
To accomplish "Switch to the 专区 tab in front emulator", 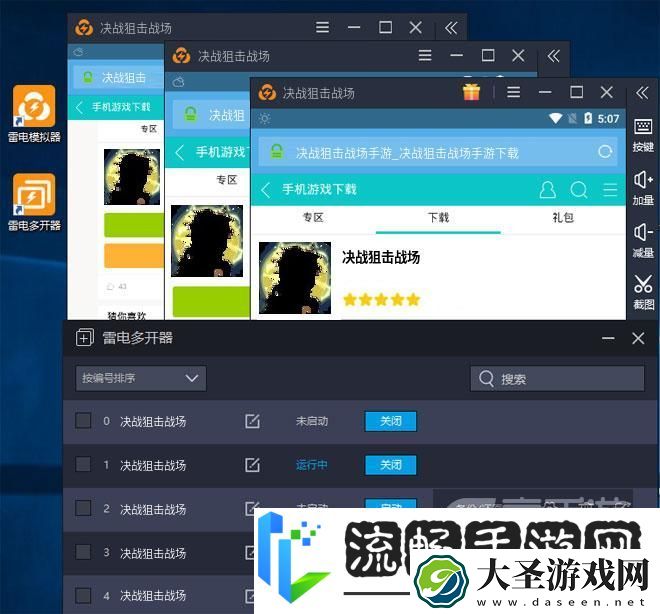I will [313, 218].
